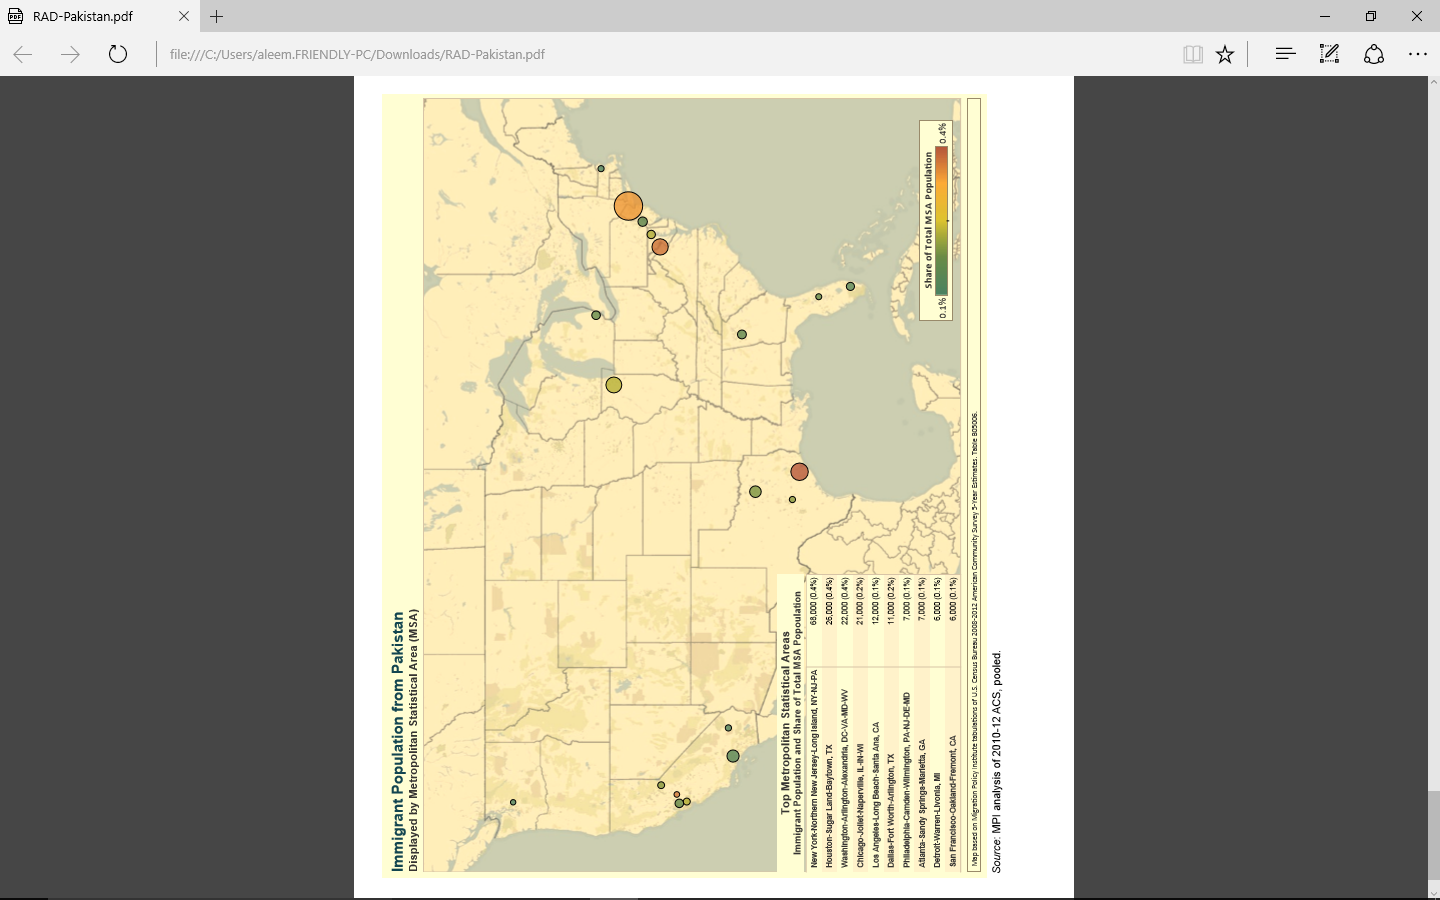Click the browser Forward arrow
The width and height of the screenshot is (1440, 900).
[70, 54]
